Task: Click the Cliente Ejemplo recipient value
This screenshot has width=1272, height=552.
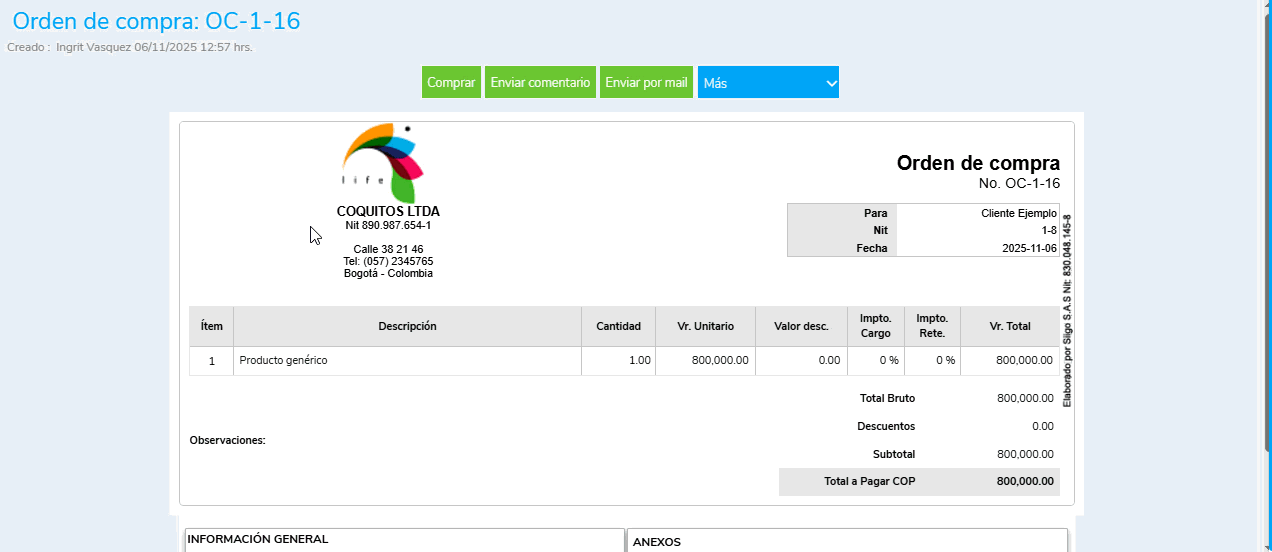Action: (x=1018, y=213)
